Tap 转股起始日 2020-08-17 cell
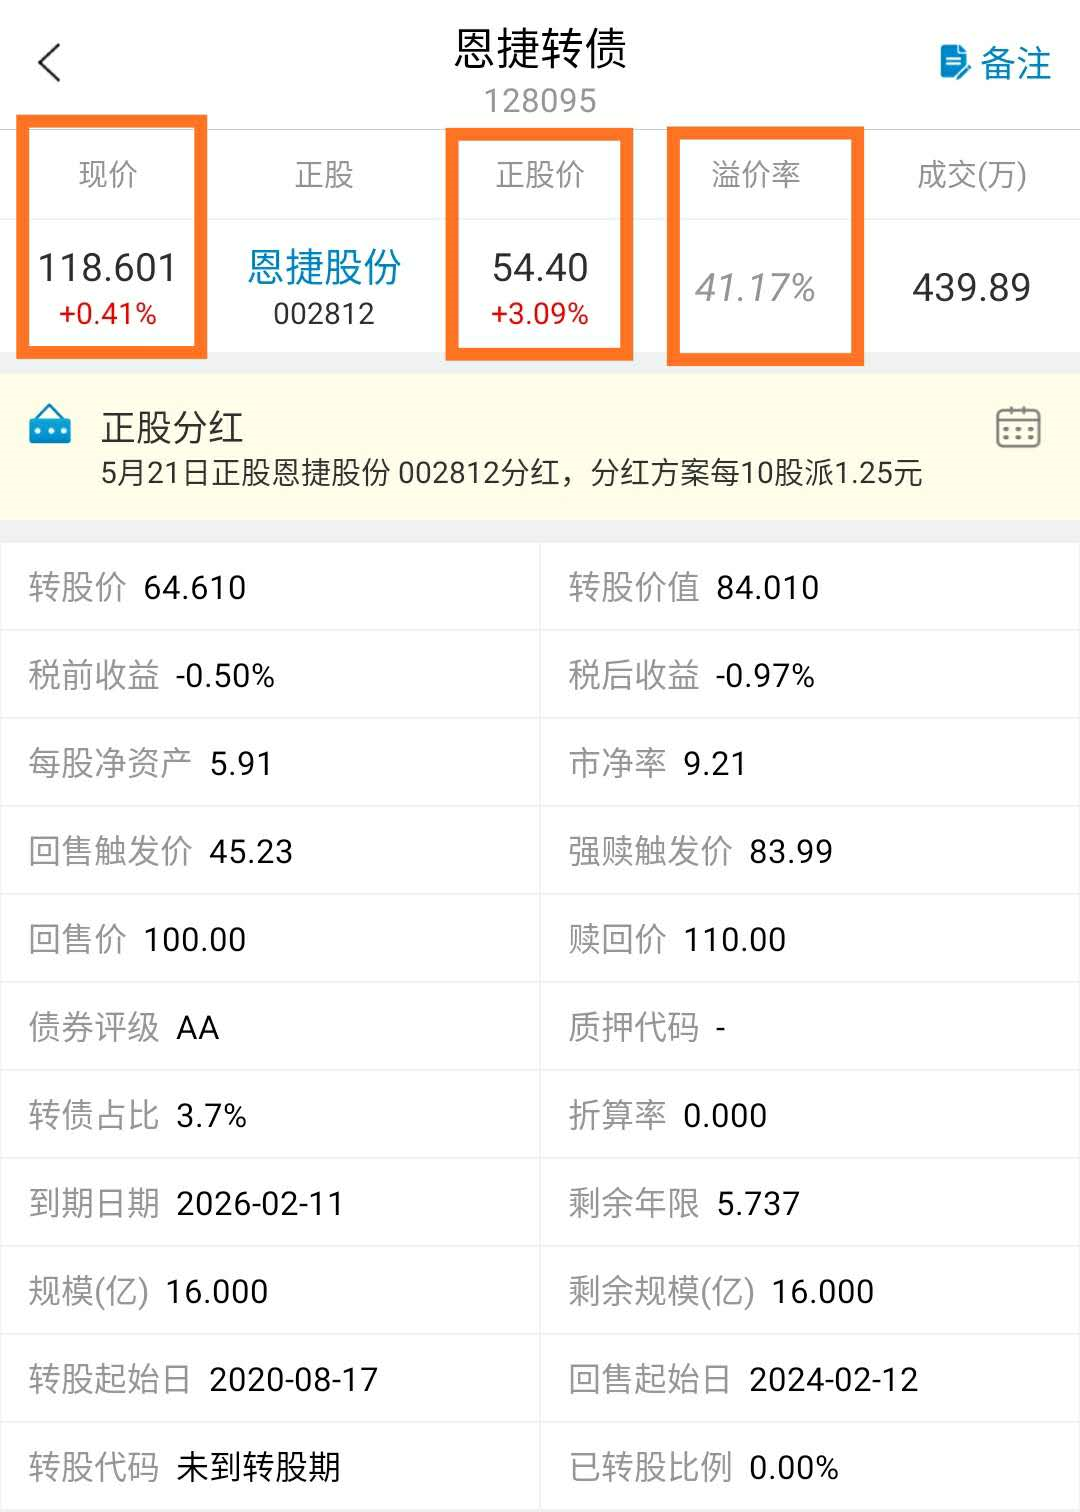This screenshot has height=1512, width=1080. 270,1379
